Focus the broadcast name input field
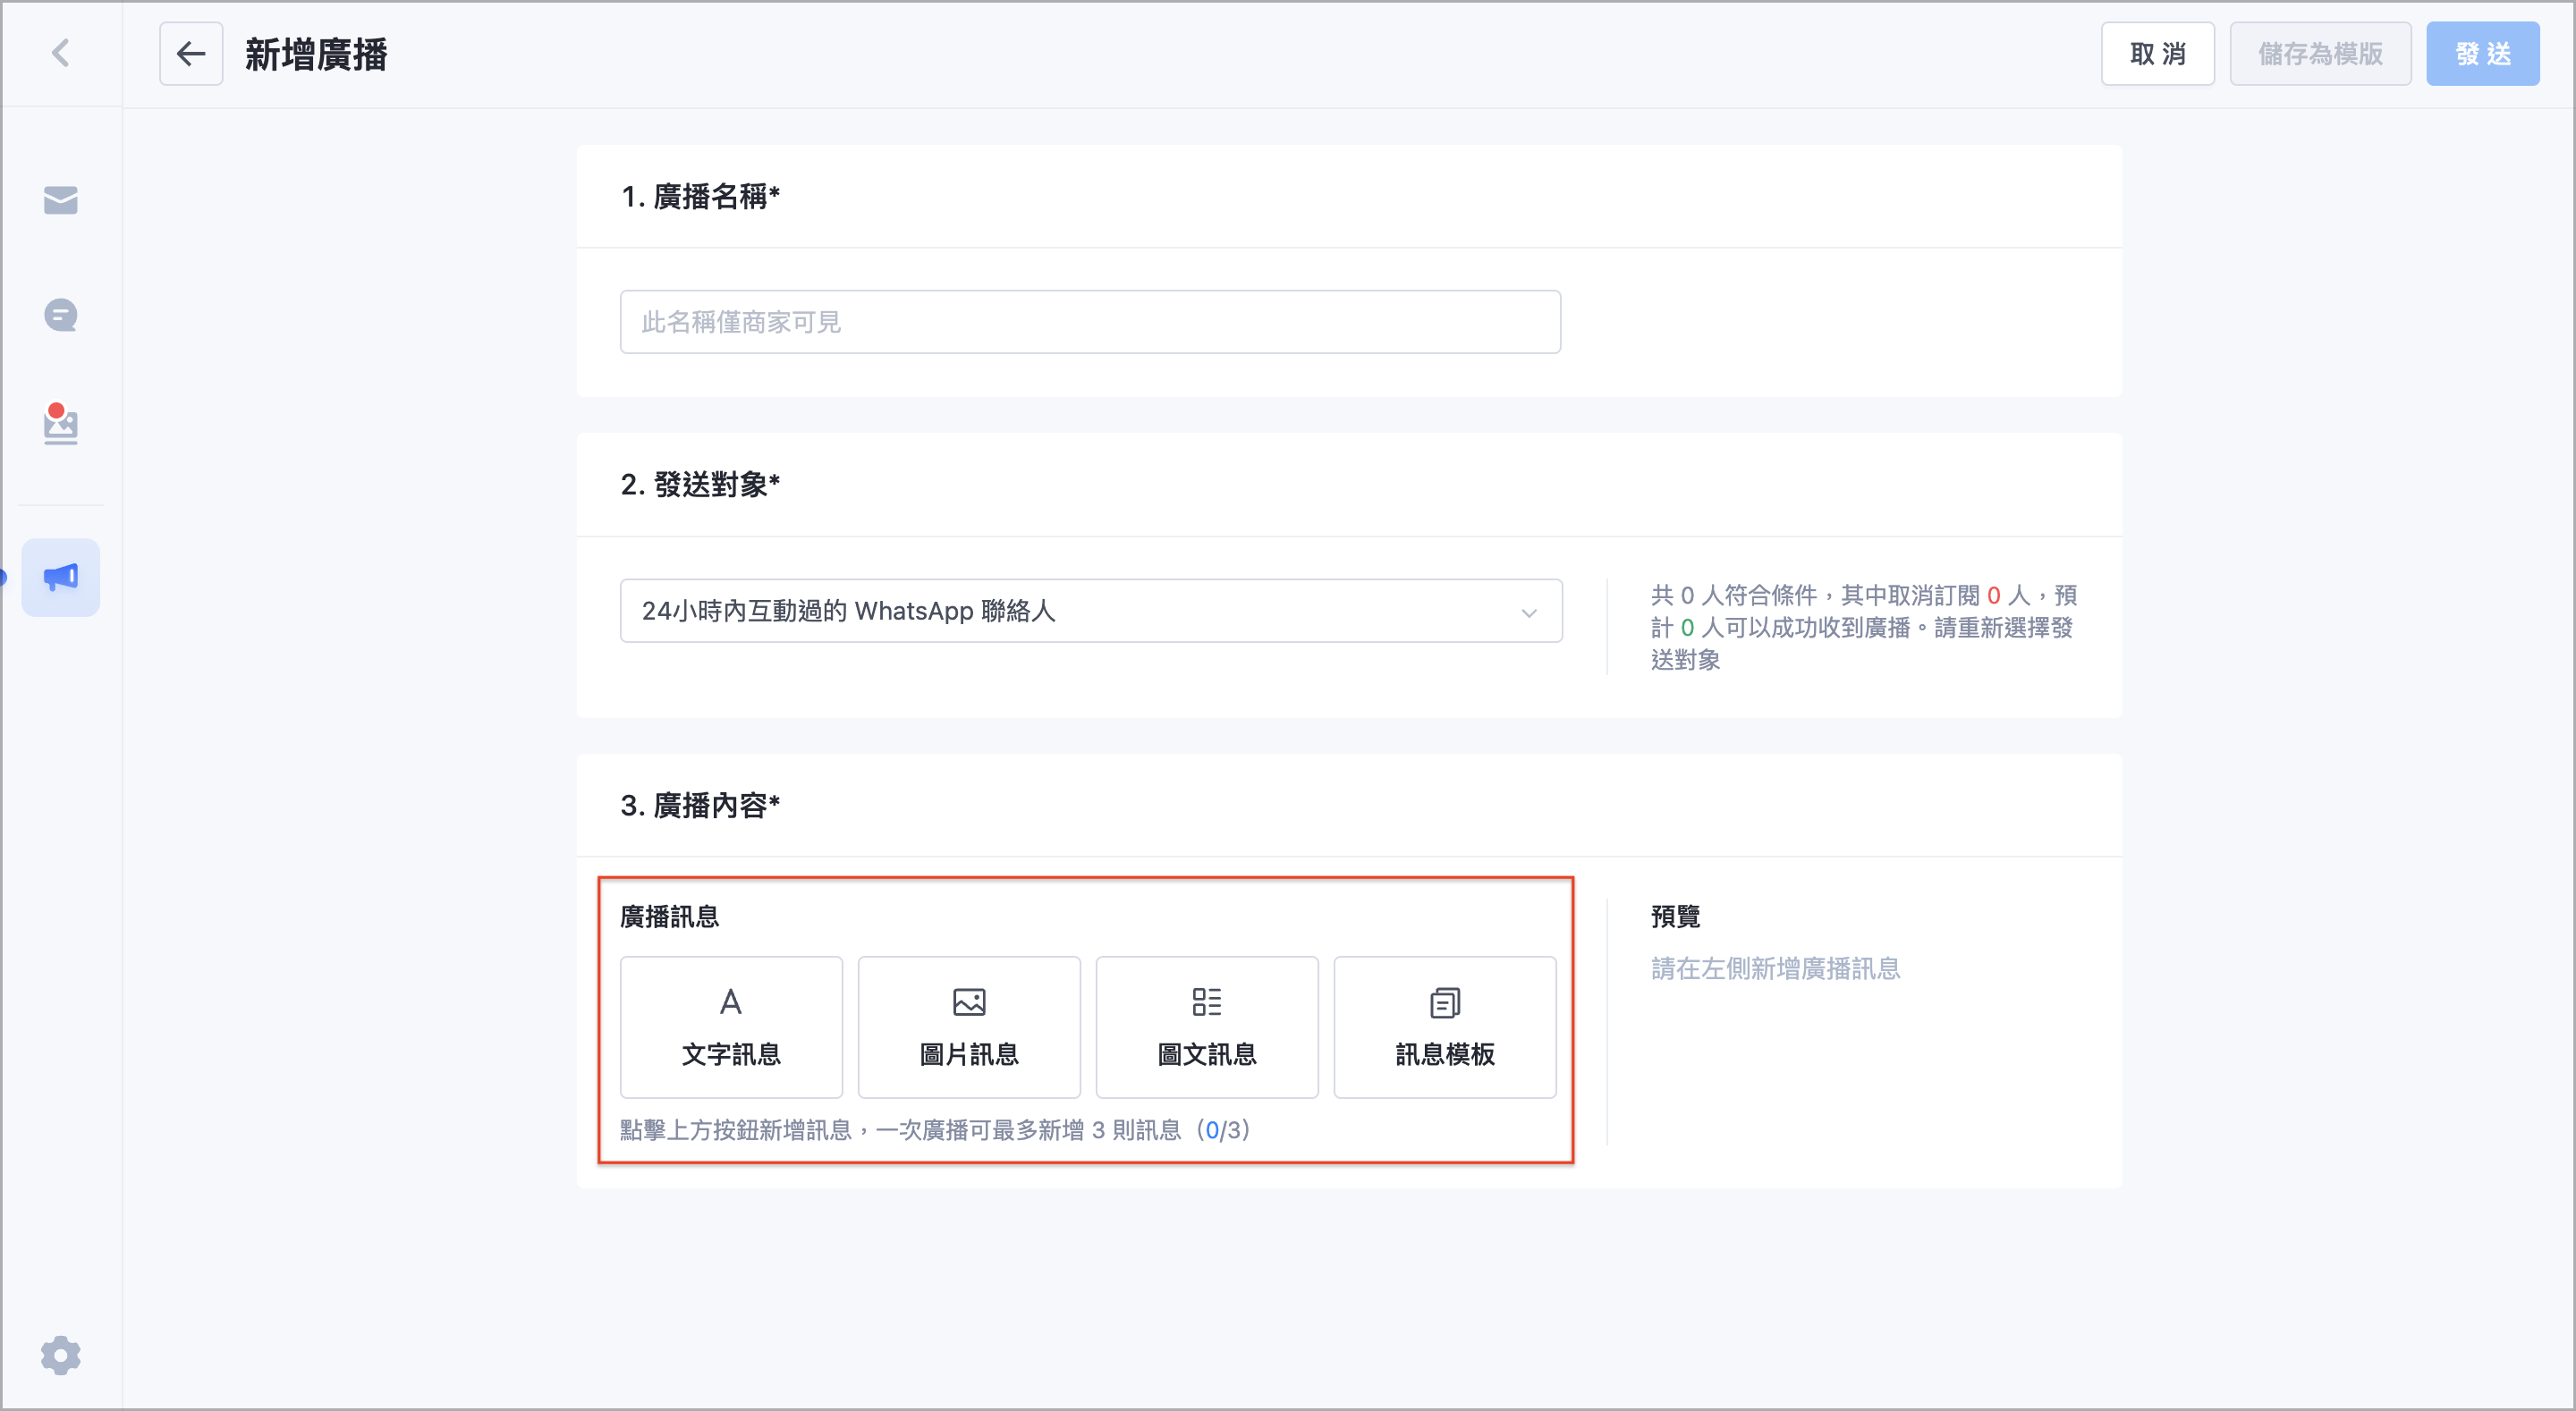This screenshot has height=1411, width=2576. [x=1090, y=322]
